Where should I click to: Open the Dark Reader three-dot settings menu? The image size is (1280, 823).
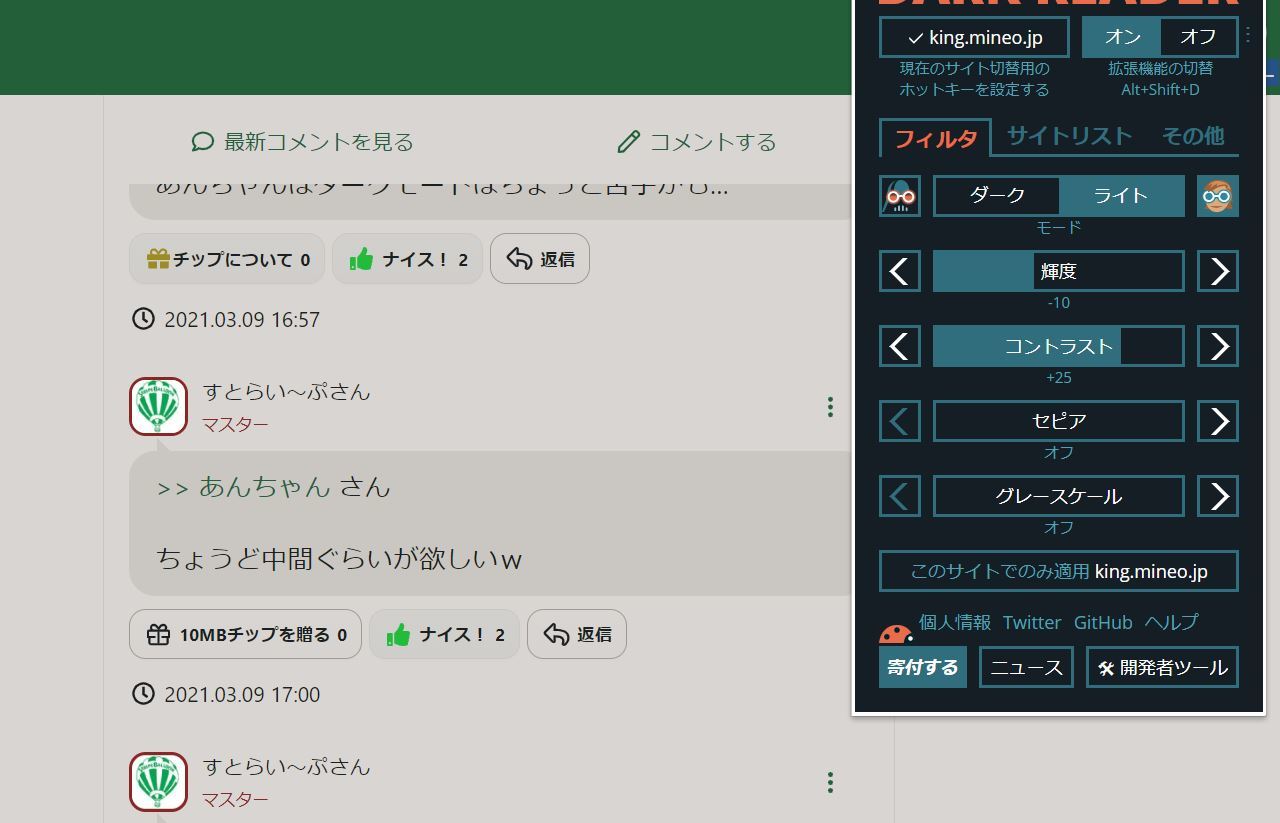click(1248, 35)
